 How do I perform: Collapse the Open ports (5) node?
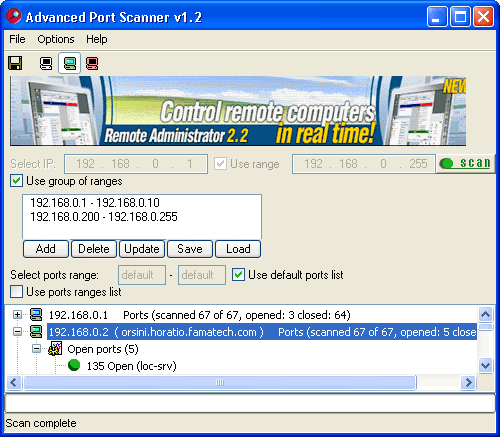pyautogui.click(x=36, y=349)
